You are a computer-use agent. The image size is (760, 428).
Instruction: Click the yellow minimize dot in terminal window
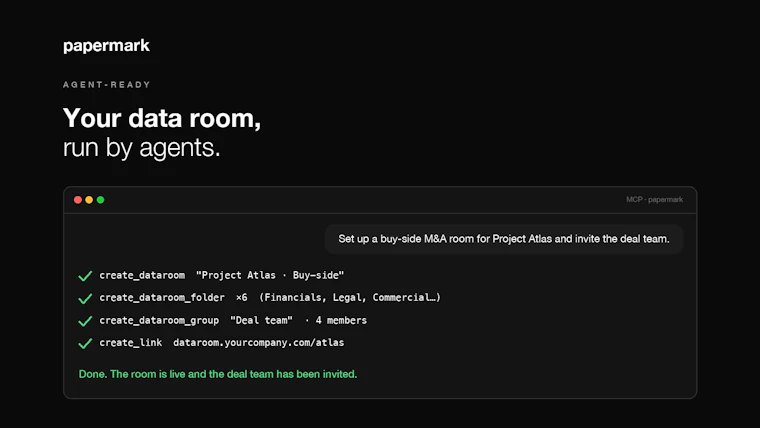pos(89,200)
